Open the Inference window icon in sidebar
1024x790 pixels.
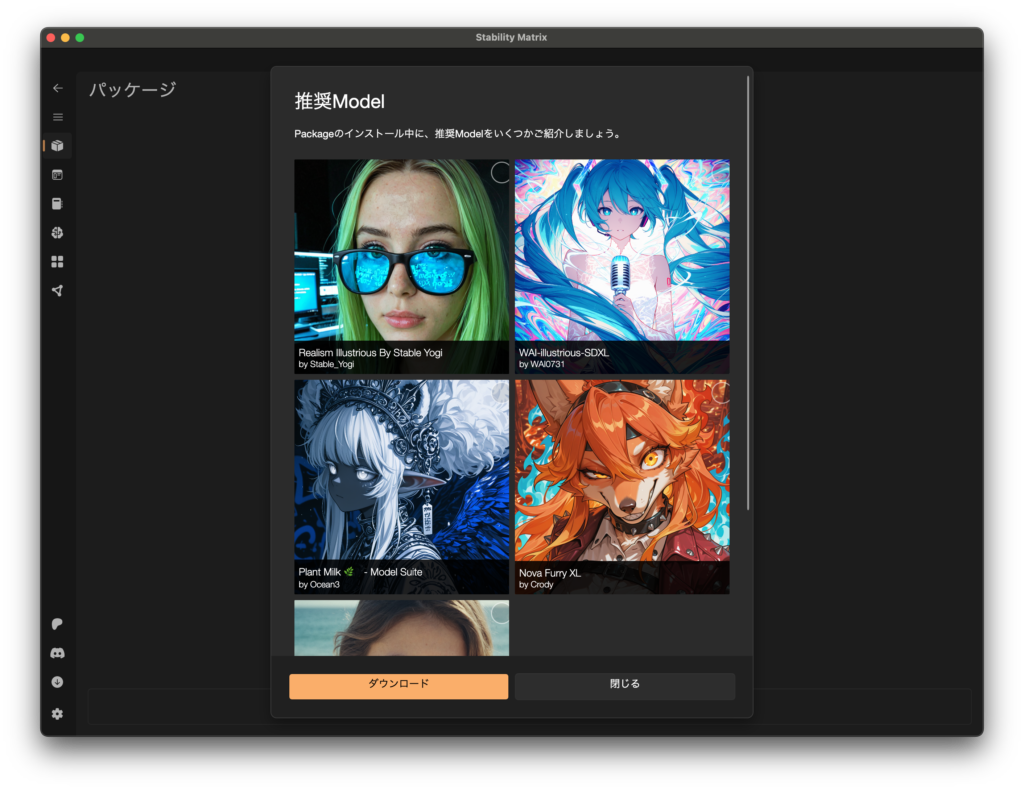pos(57,175)
